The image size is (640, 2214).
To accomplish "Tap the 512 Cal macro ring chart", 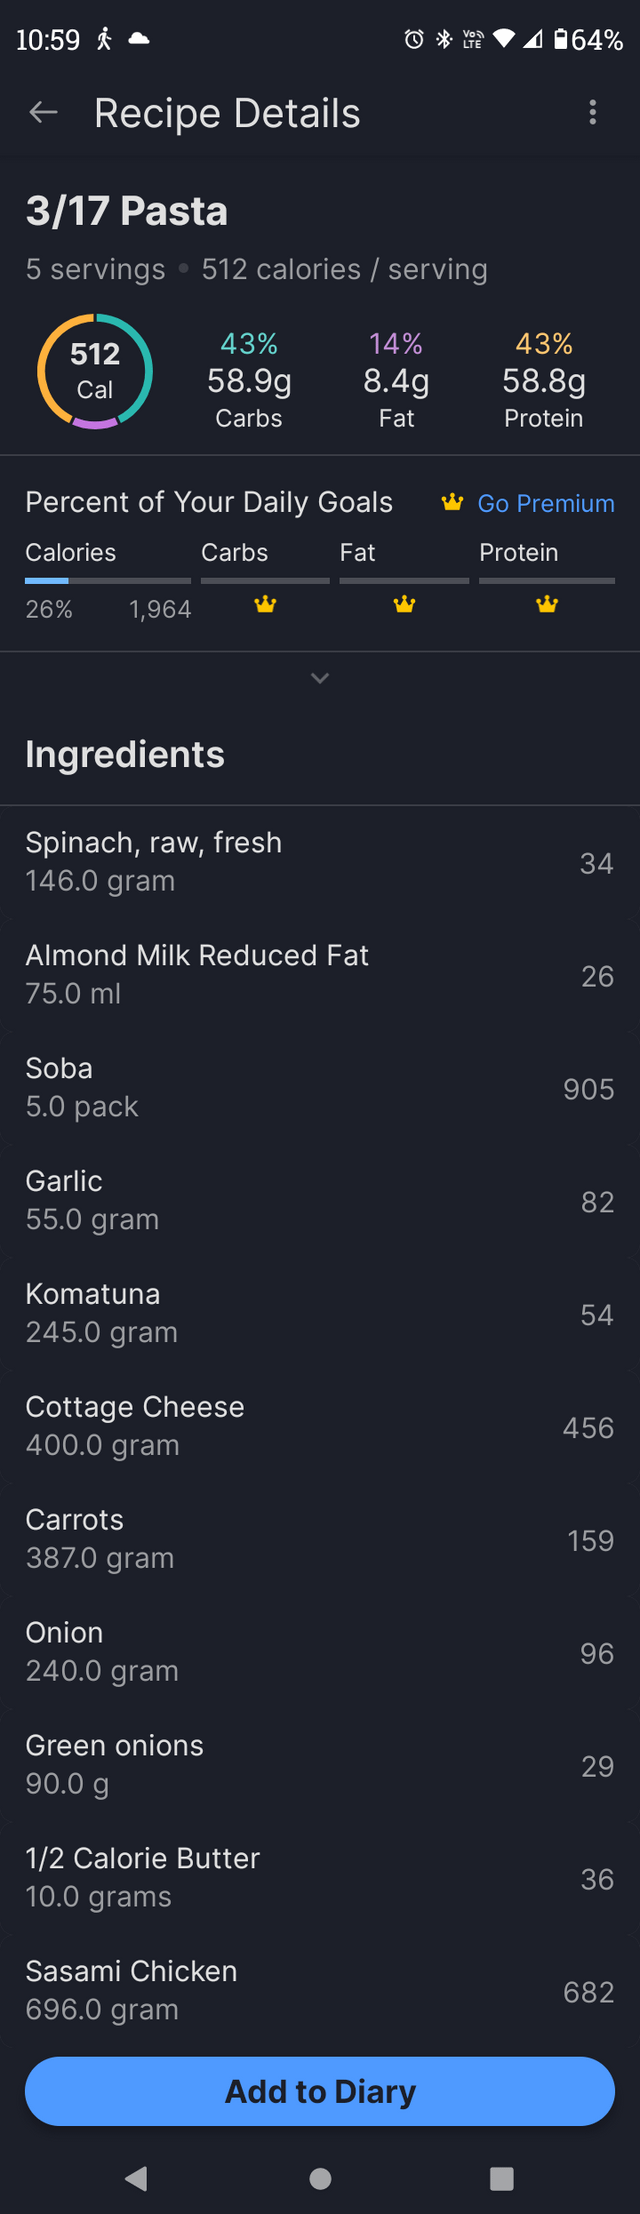I will [x=95, y=372].
